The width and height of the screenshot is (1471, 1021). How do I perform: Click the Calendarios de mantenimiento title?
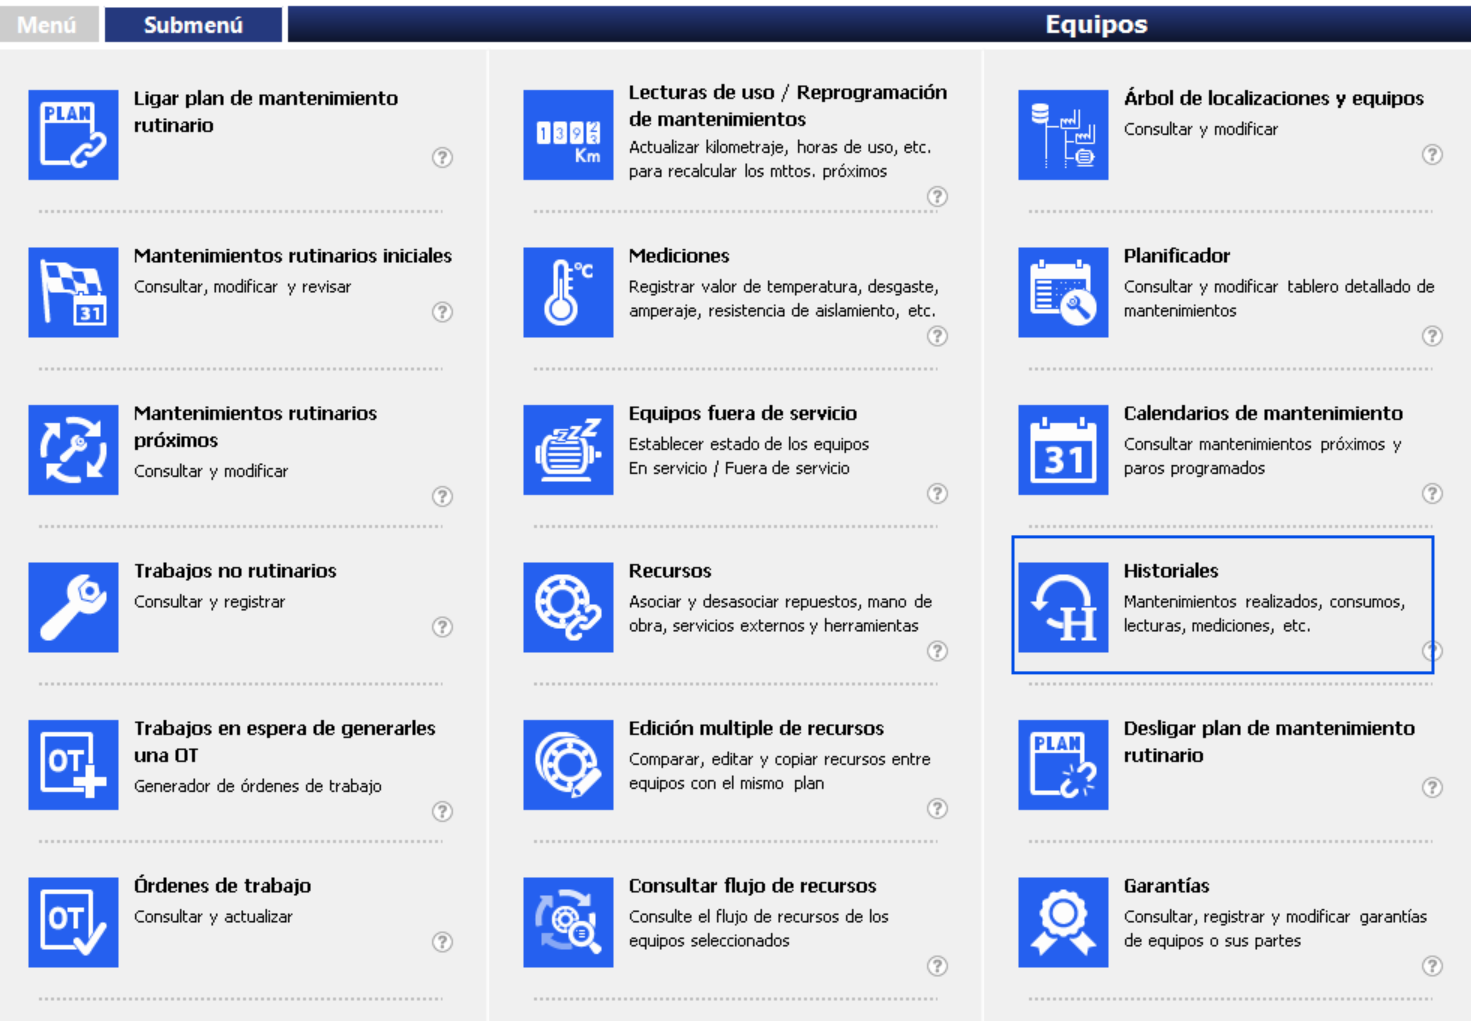point(1263,413)
